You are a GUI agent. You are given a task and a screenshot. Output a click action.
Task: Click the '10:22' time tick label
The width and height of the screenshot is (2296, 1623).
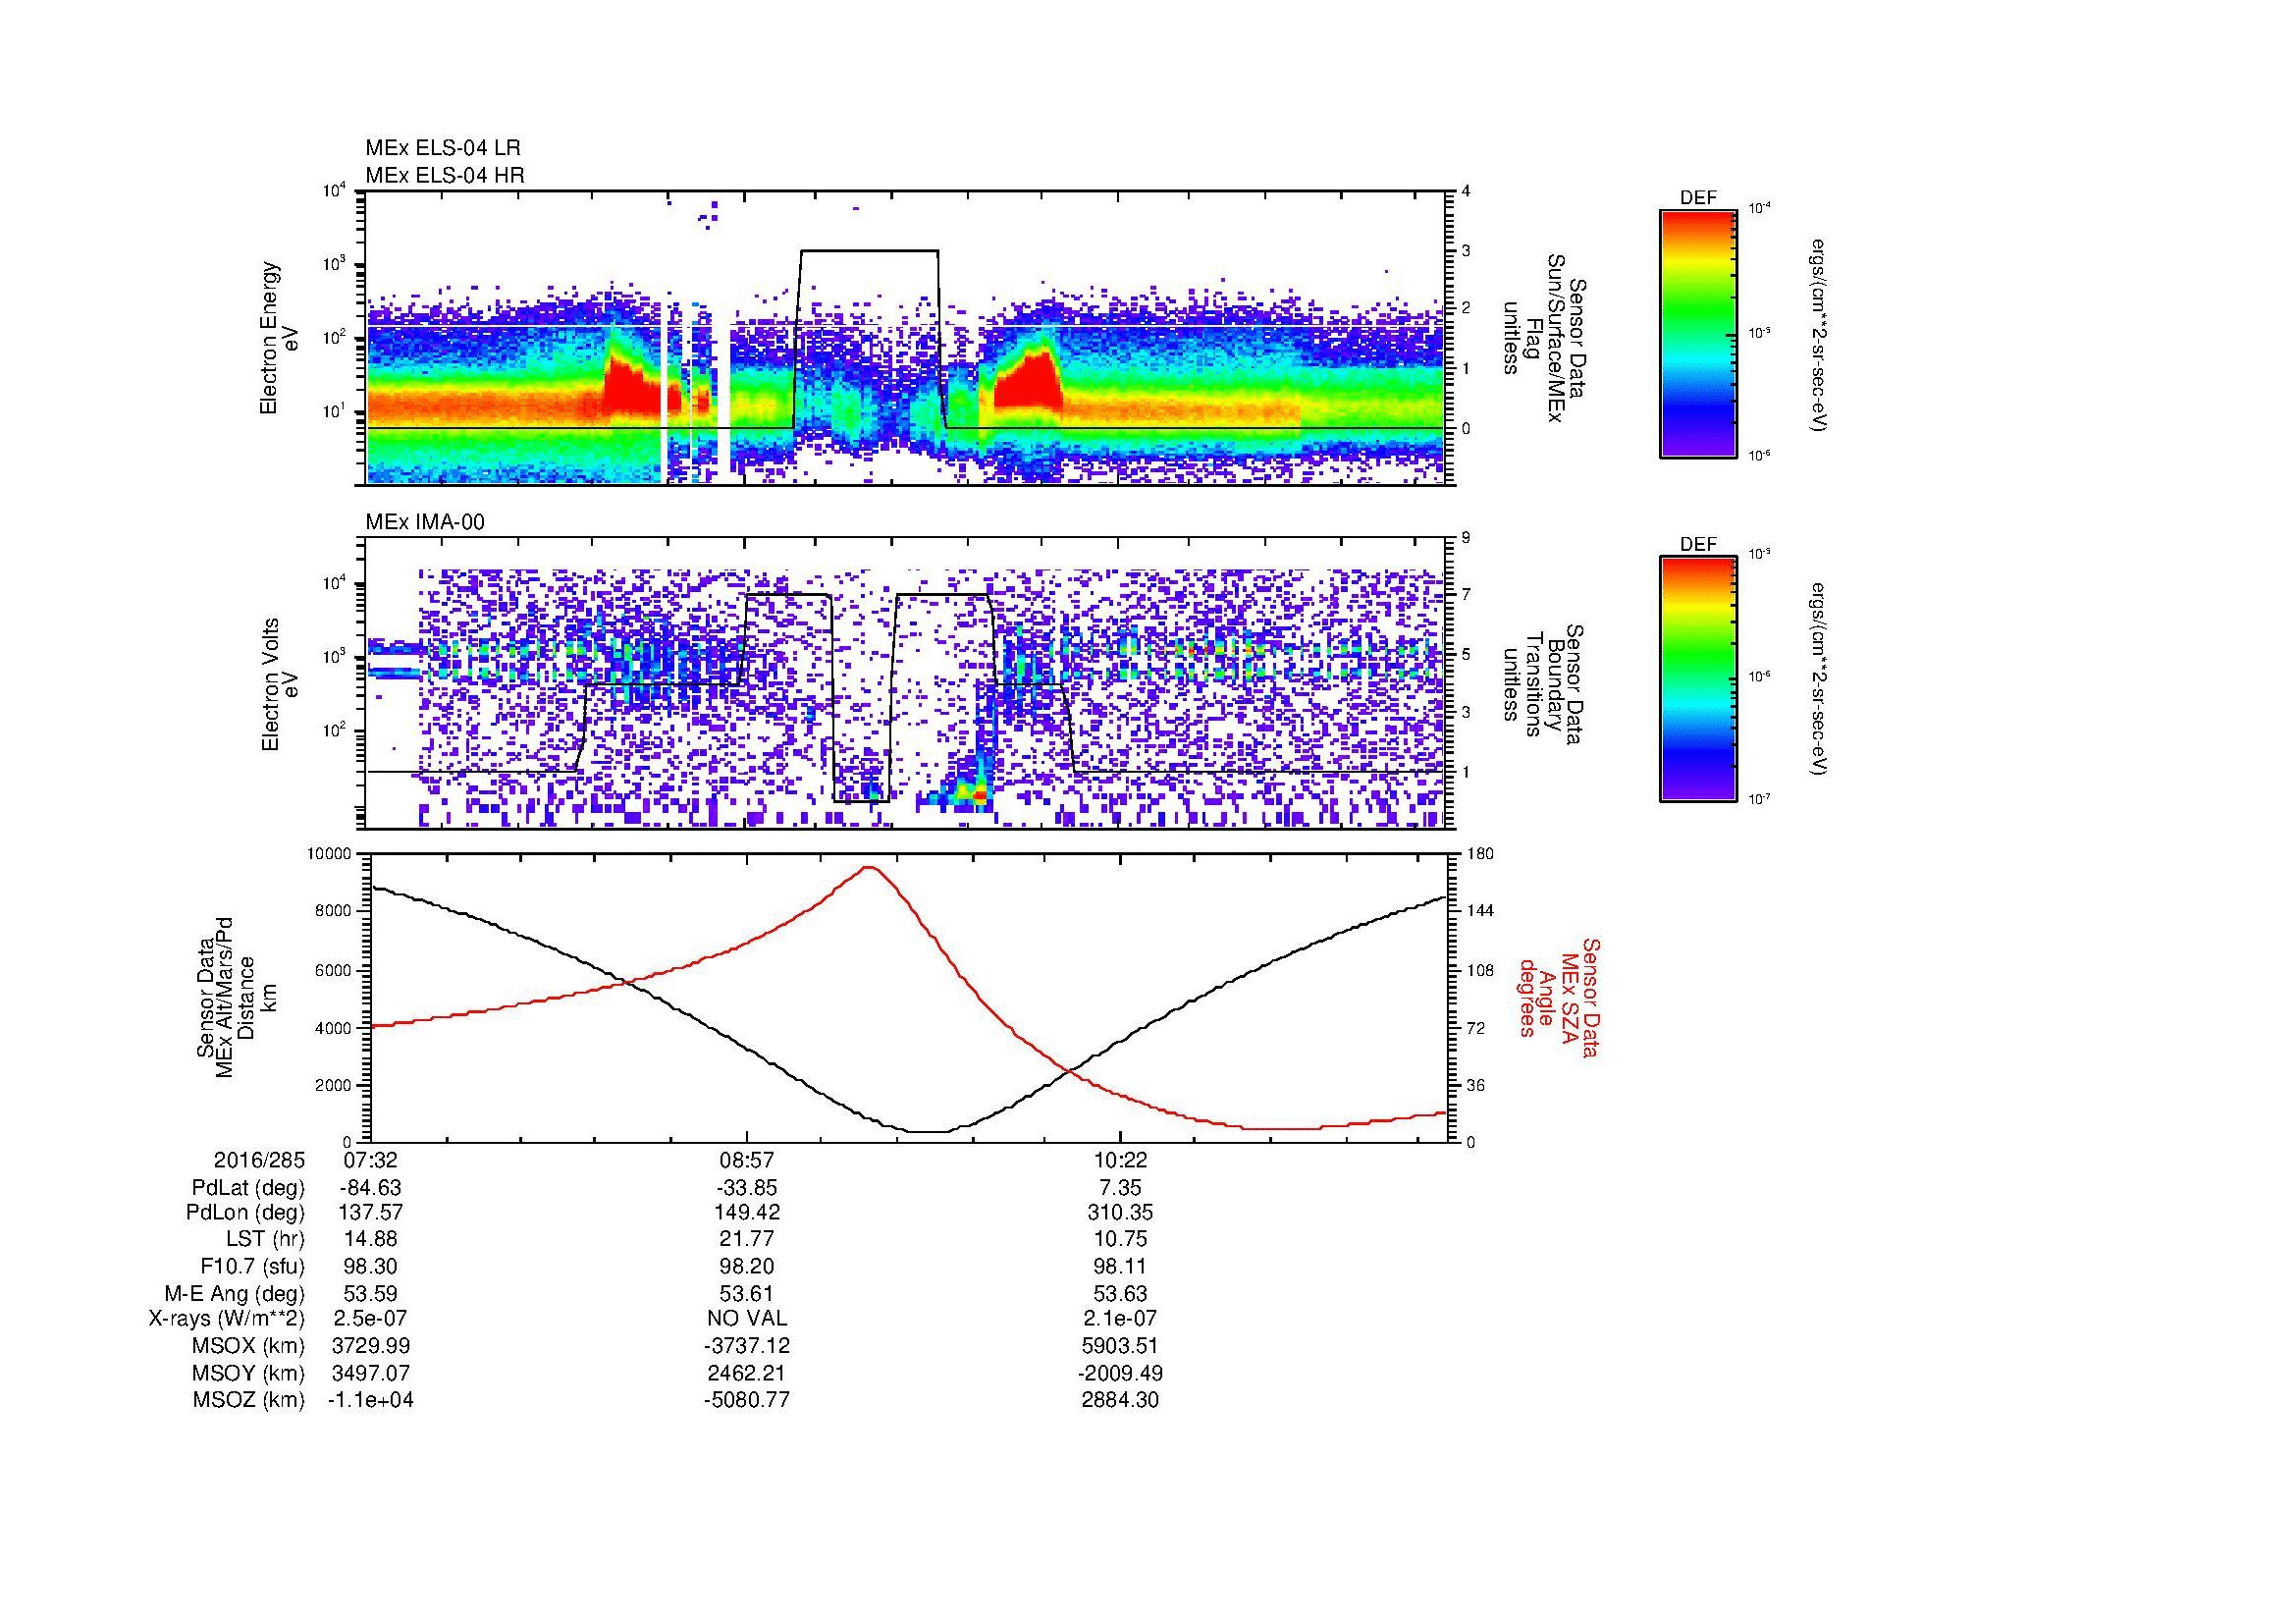click(1120, 1161)
